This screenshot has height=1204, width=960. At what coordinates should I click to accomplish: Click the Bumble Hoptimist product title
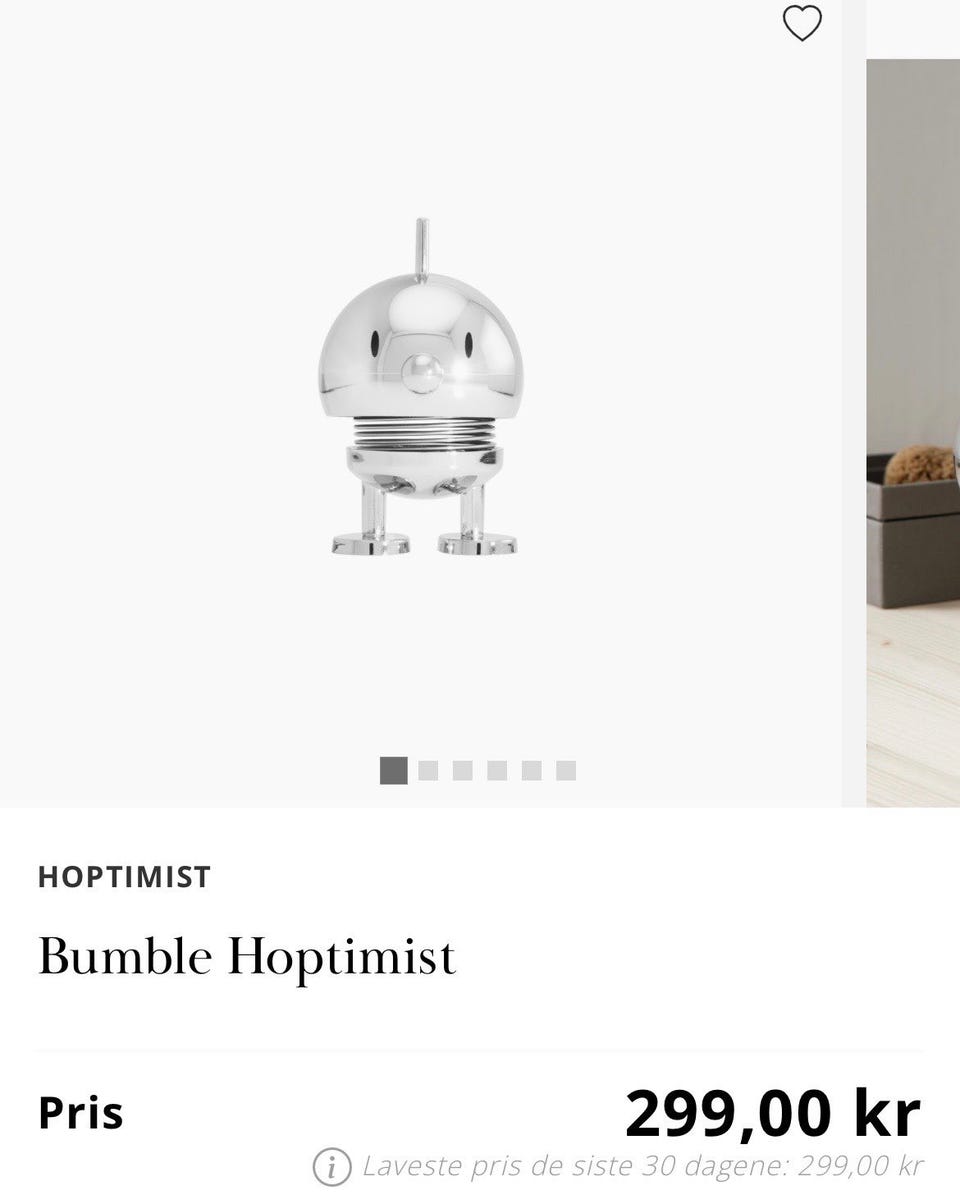[x=247, y=957]
